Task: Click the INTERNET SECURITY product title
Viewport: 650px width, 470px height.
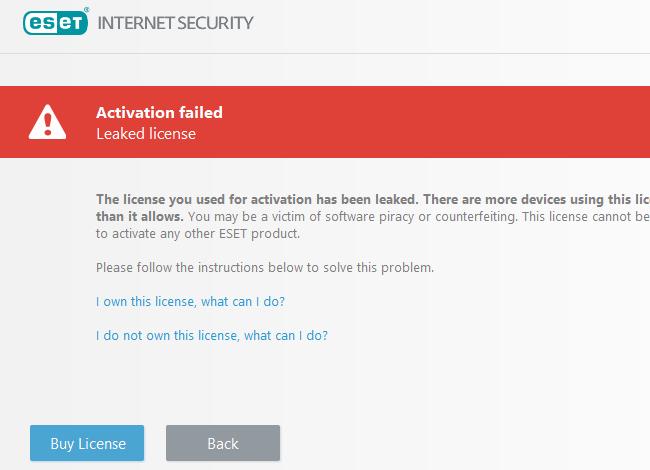Action: (x=175, y=23)
